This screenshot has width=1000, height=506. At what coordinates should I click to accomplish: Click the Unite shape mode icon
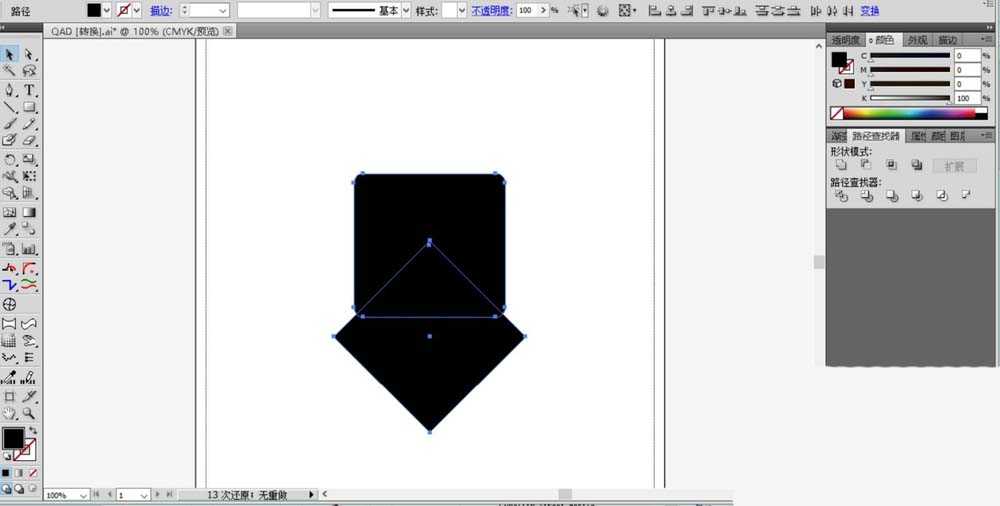pos(841,165)
